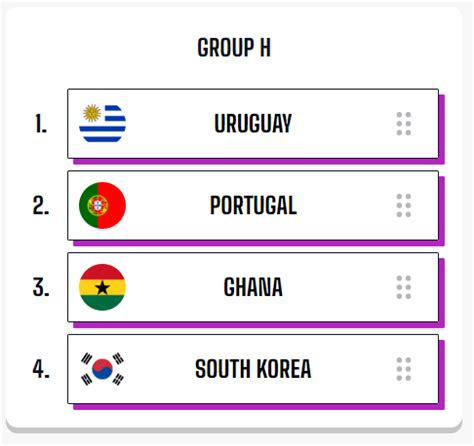Screen dimensions: 474x446
Task: Click the rank number 2 label
Action: (x=41, y=205)
